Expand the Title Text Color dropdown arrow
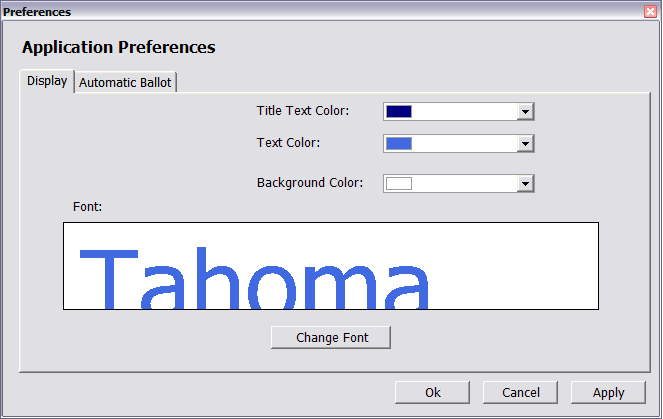Image resolution: width=663 pixels, height=419 pixels. click(525, 111)
